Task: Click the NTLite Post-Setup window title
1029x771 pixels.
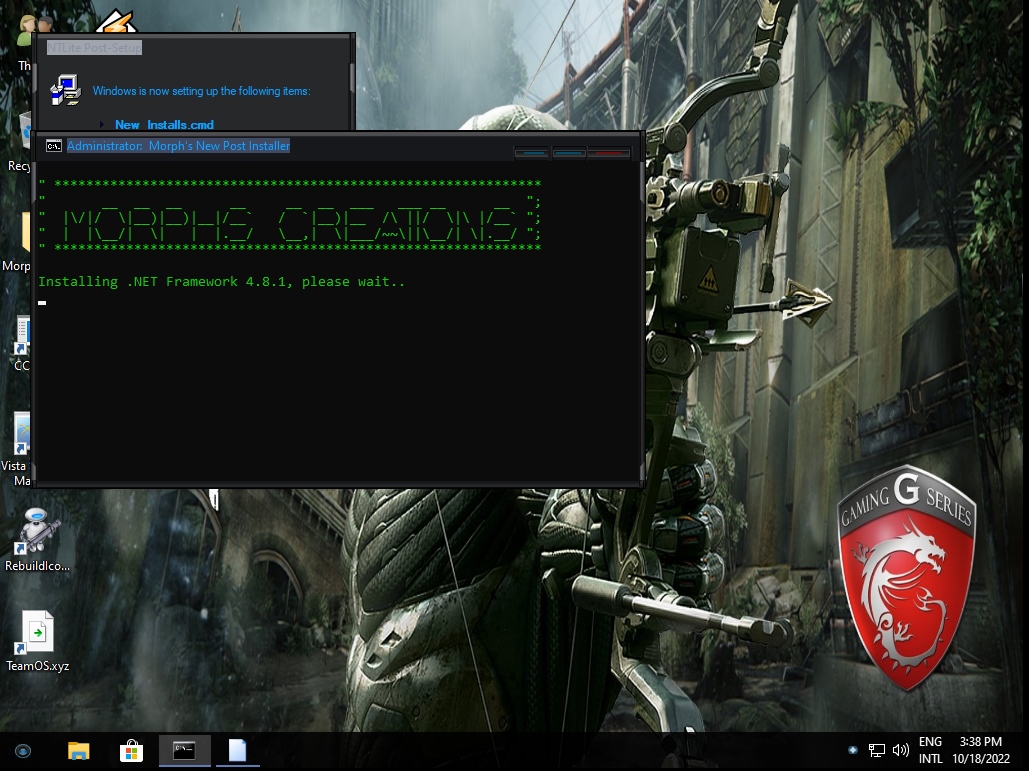Action: click(x=94, y=47)
